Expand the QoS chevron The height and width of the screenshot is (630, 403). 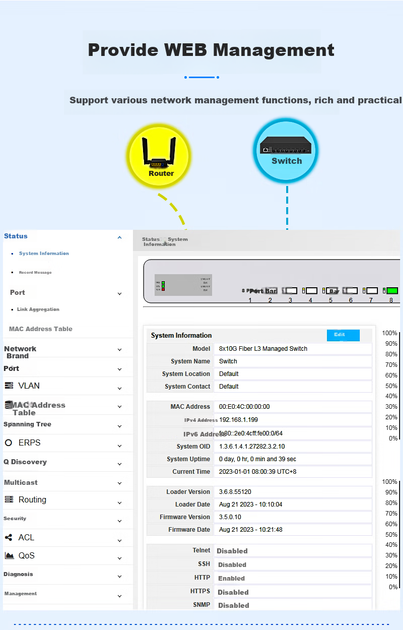pyautogui.click(x=119, y=558)
